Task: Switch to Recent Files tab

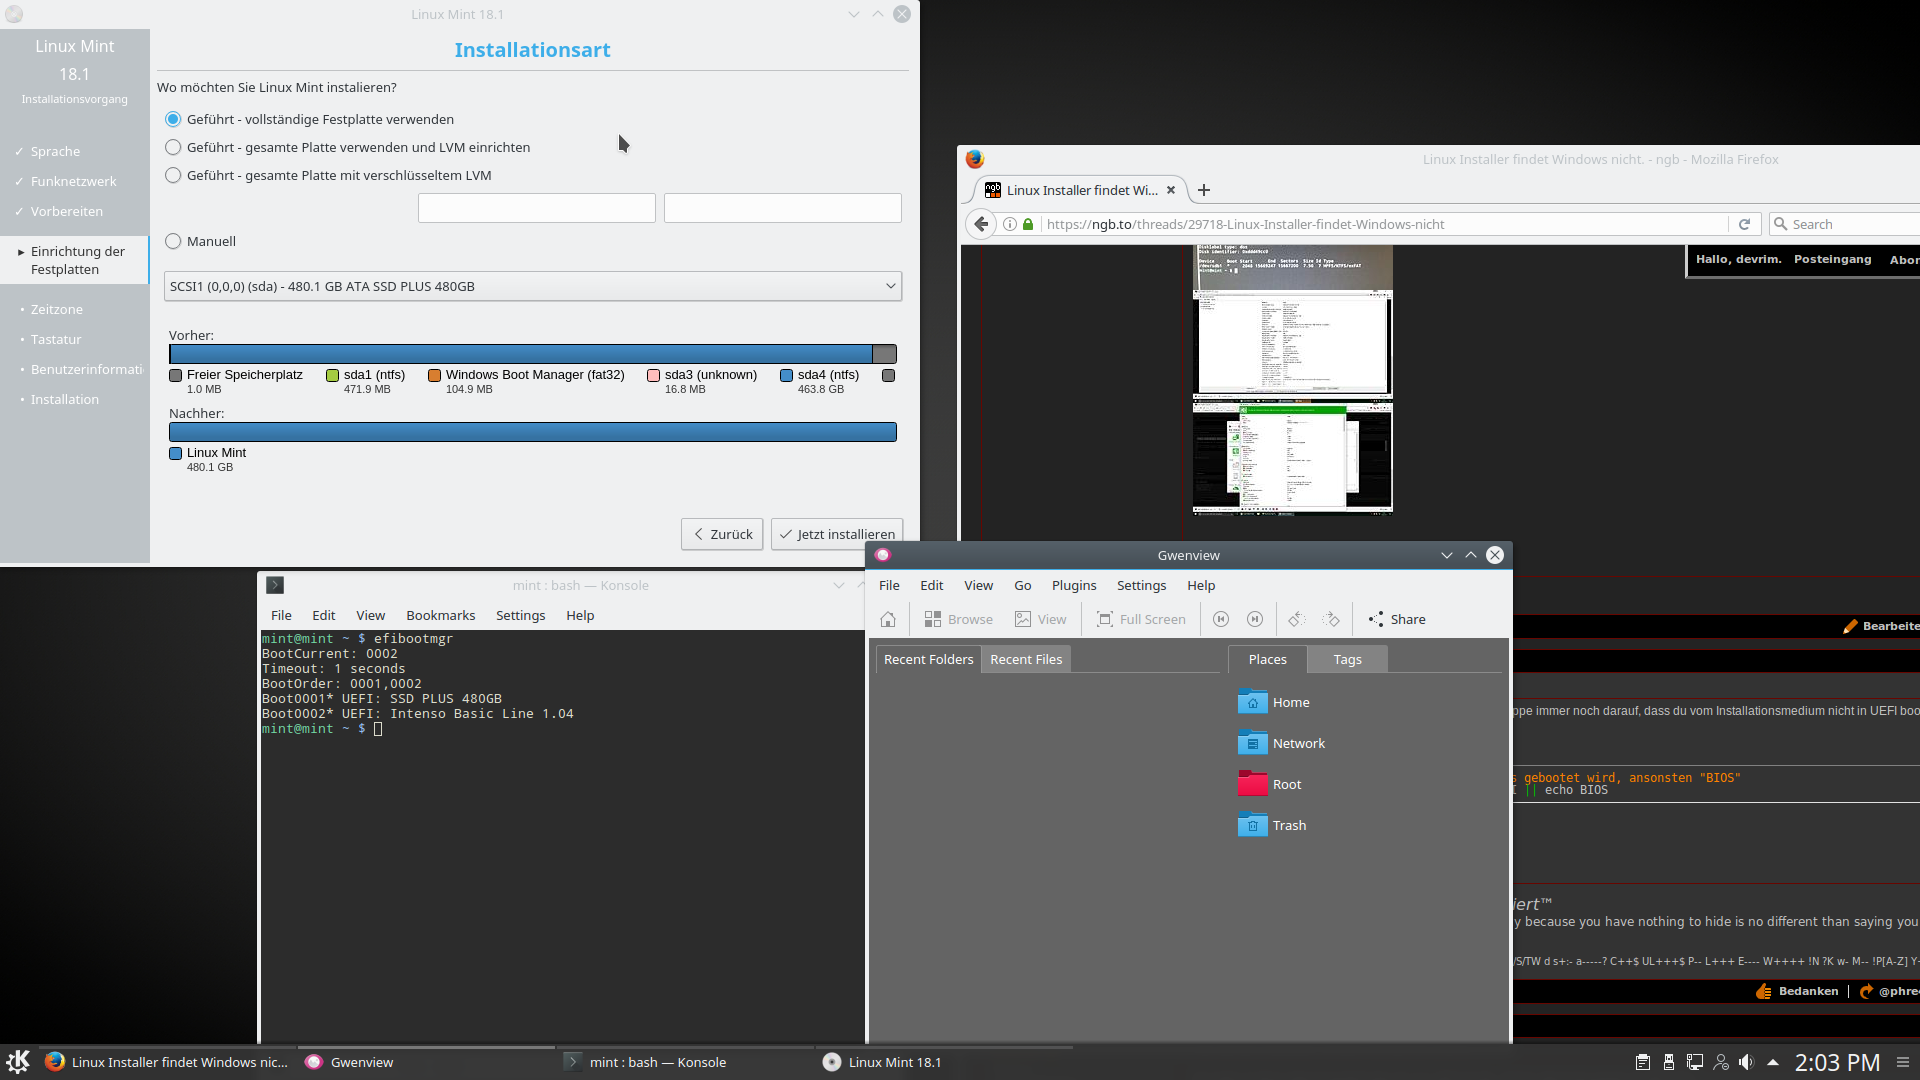Action: tap(1026, 659)
